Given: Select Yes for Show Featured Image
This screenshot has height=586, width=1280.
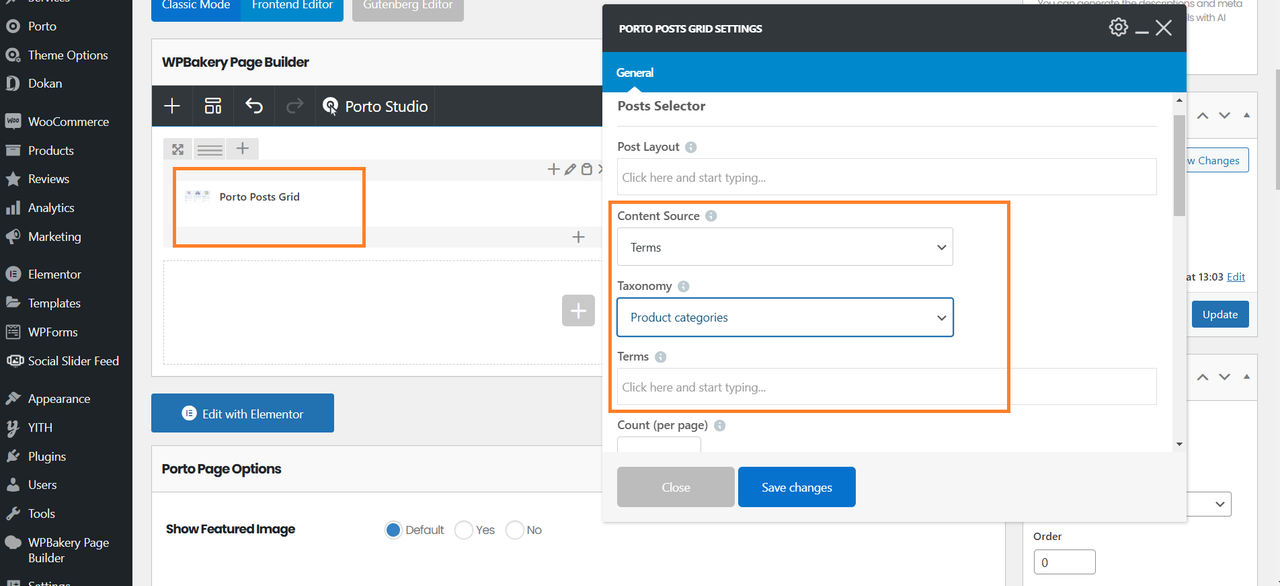Looking at the screenshot, I should (x=463, y=530).
